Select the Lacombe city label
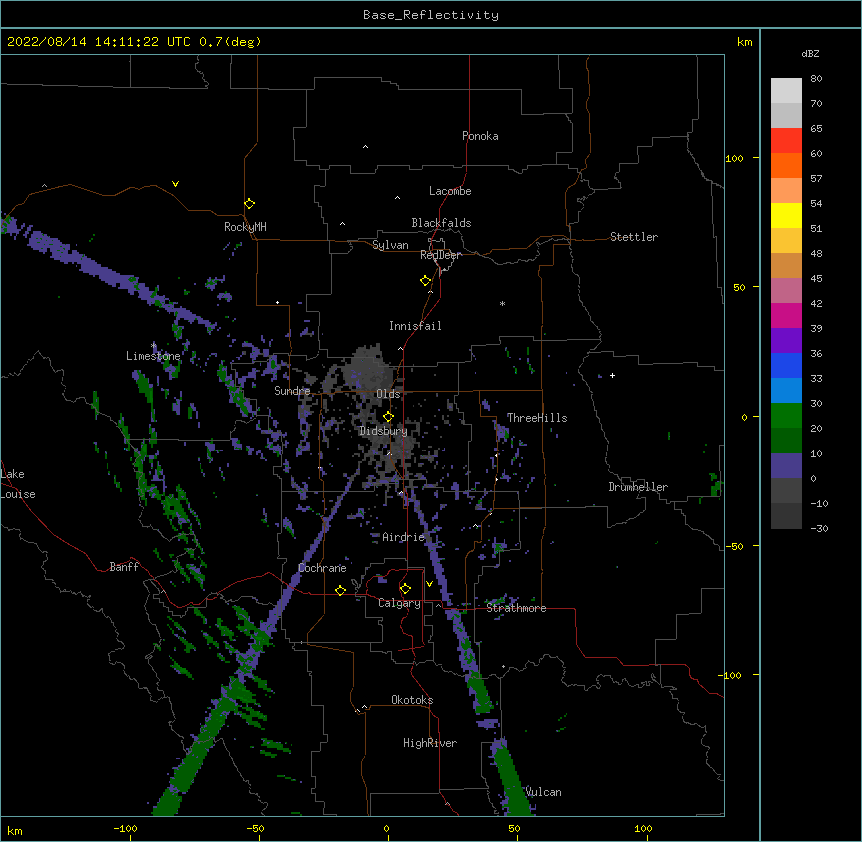 (x=450, y=191)
